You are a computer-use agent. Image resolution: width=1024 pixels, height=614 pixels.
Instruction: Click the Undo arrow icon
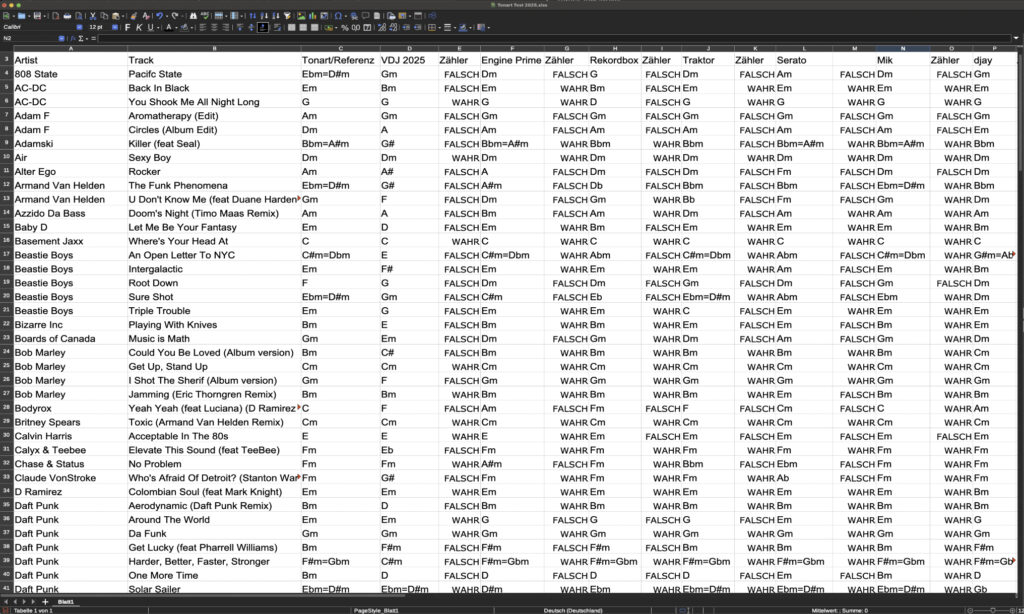tap(159, 16)
